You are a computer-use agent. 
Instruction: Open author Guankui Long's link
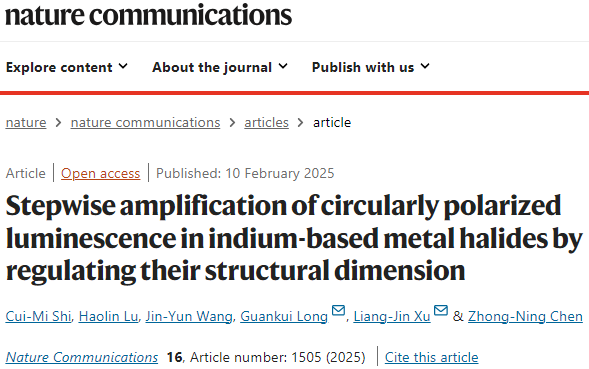coord(284,316)
